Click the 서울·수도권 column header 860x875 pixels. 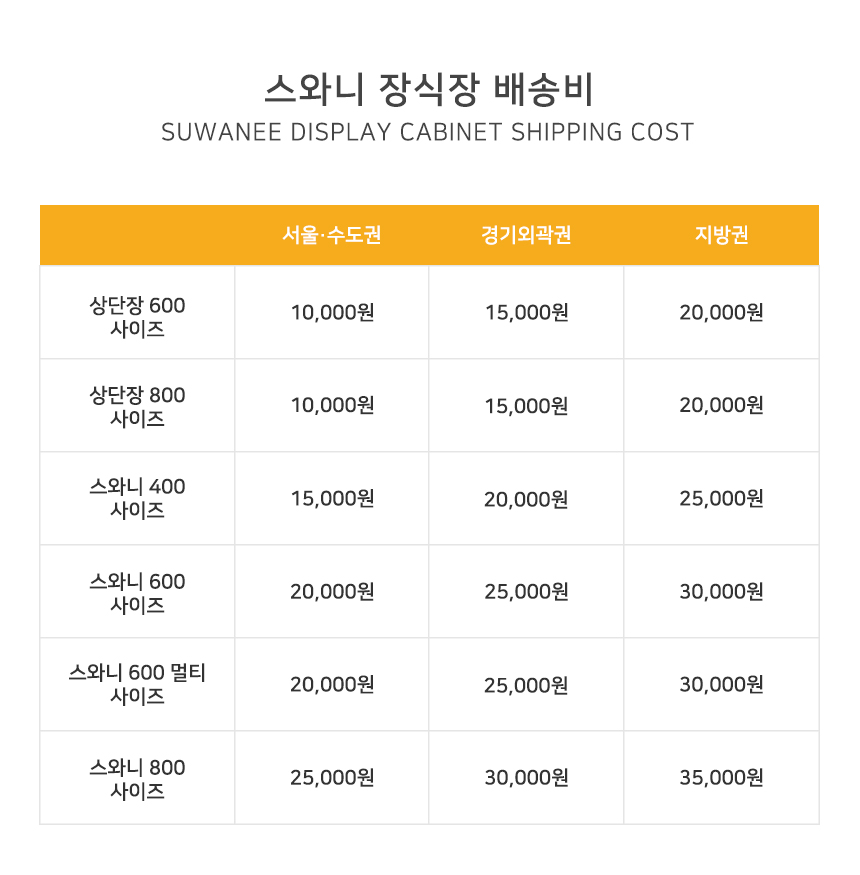tap(331, 235)
